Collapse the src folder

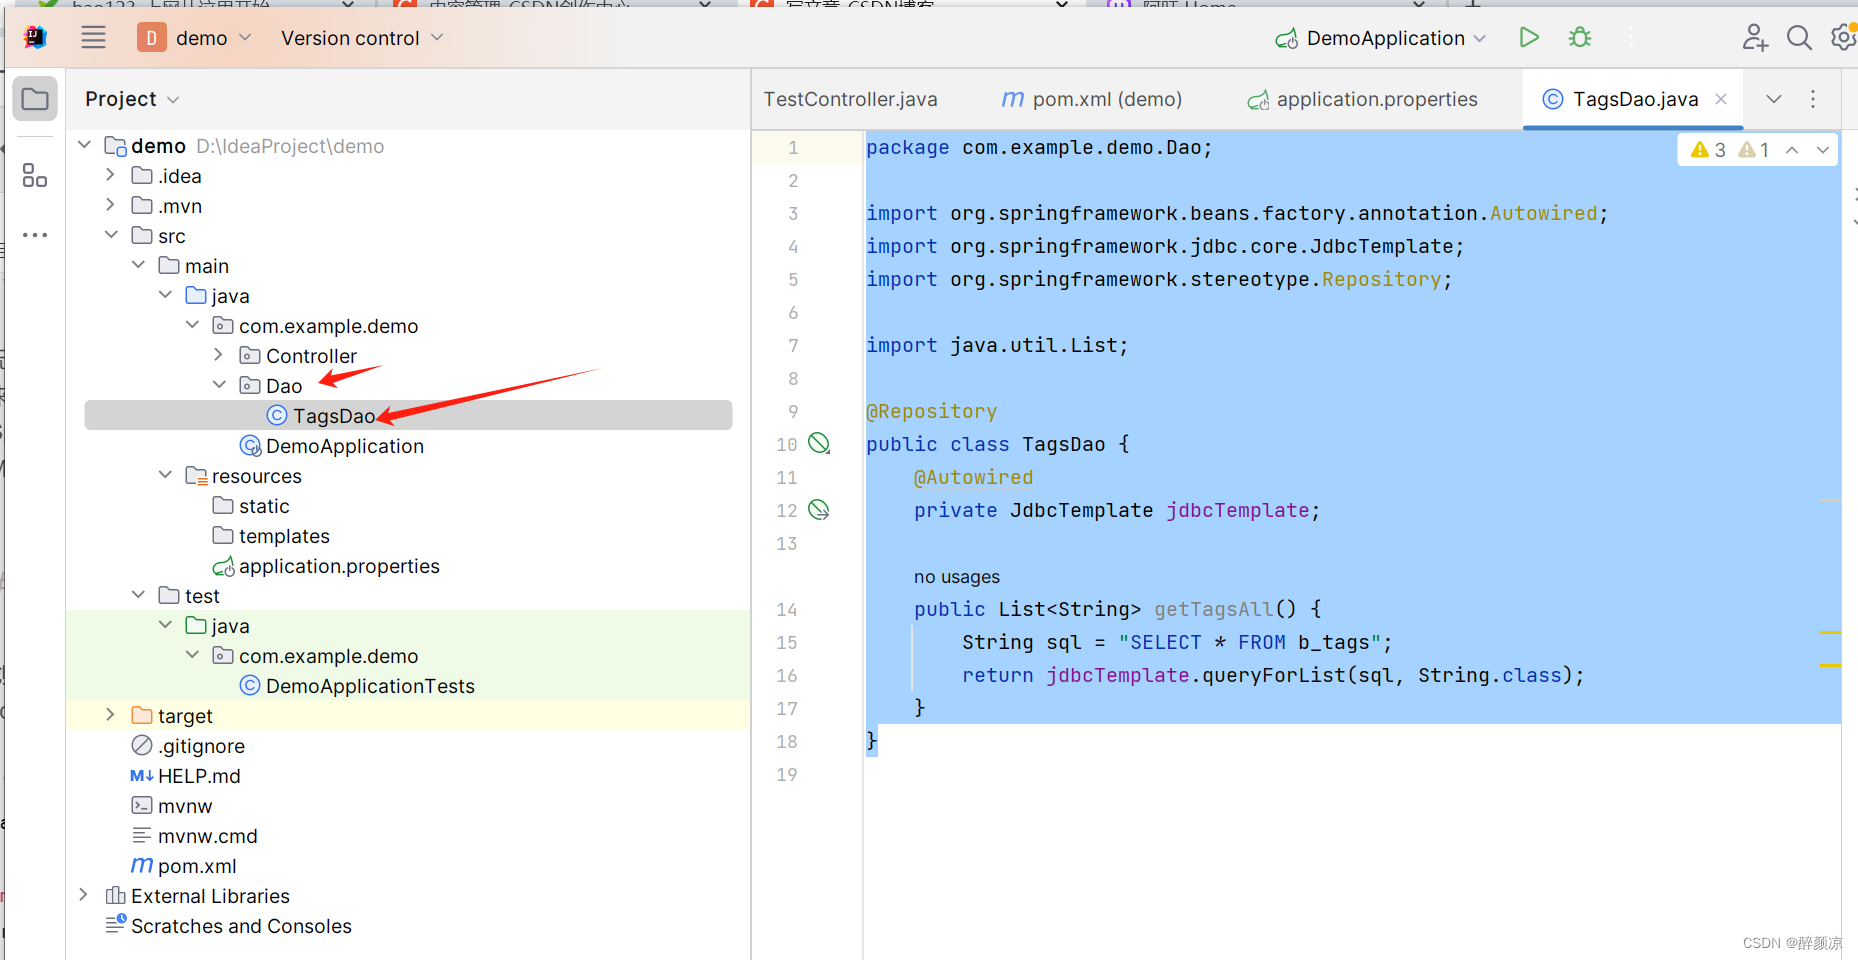[x=111, y=236]
